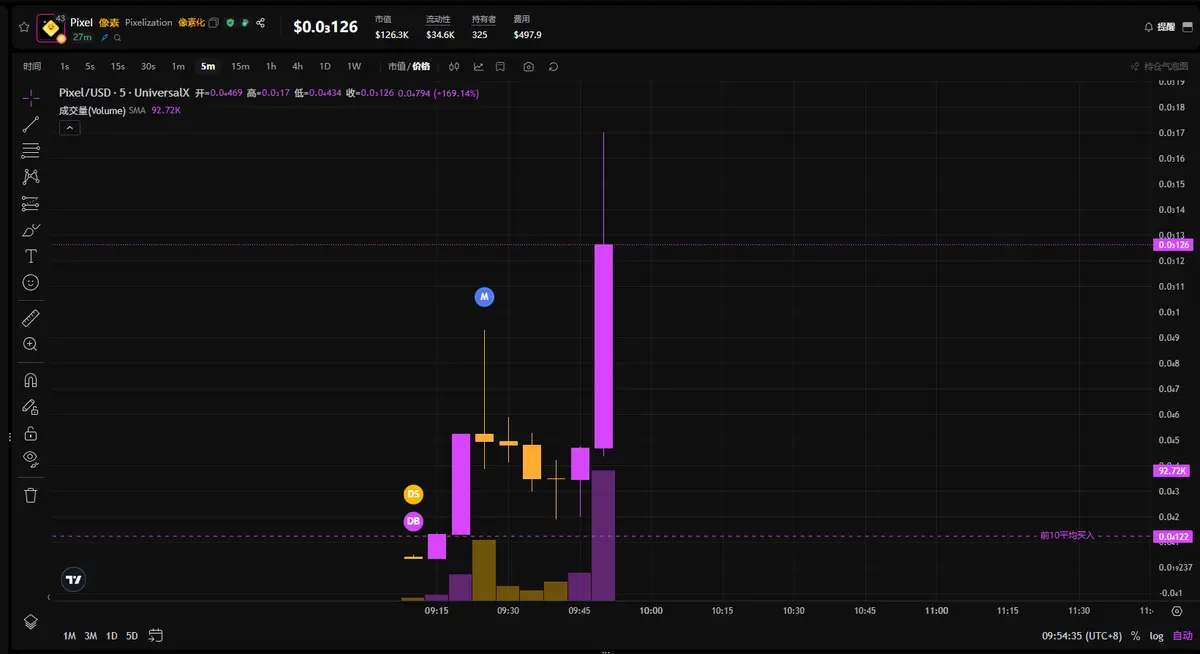Viewport: 1200px width, 654px height.
Task: Toggle magnet mode
Action: (x=31, y=380)
